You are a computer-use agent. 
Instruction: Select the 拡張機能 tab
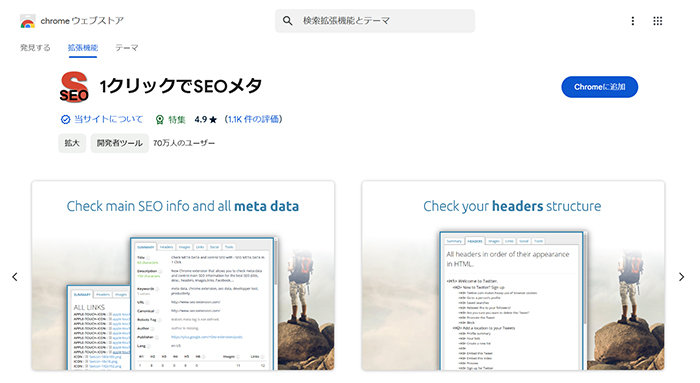[83, 47]
